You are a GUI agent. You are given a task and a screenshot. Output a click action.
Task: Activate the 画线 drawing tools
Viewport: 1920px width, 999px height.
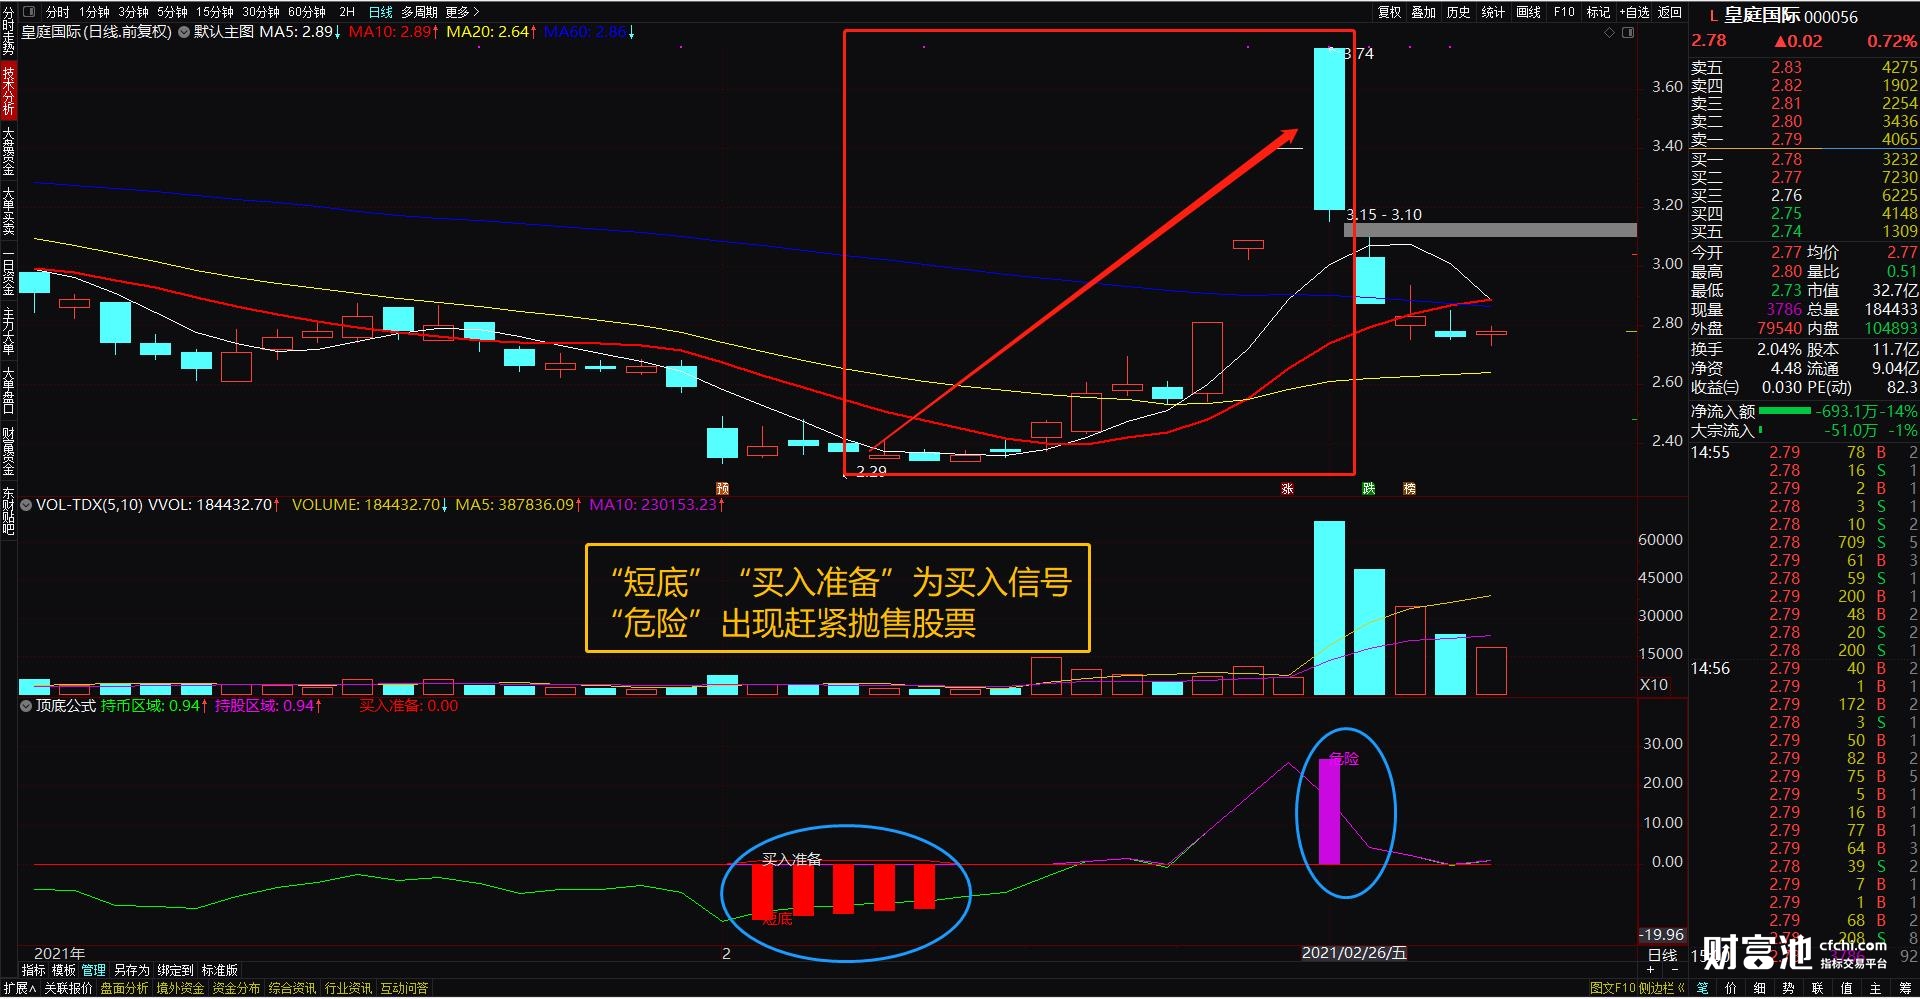[1528, 12]
